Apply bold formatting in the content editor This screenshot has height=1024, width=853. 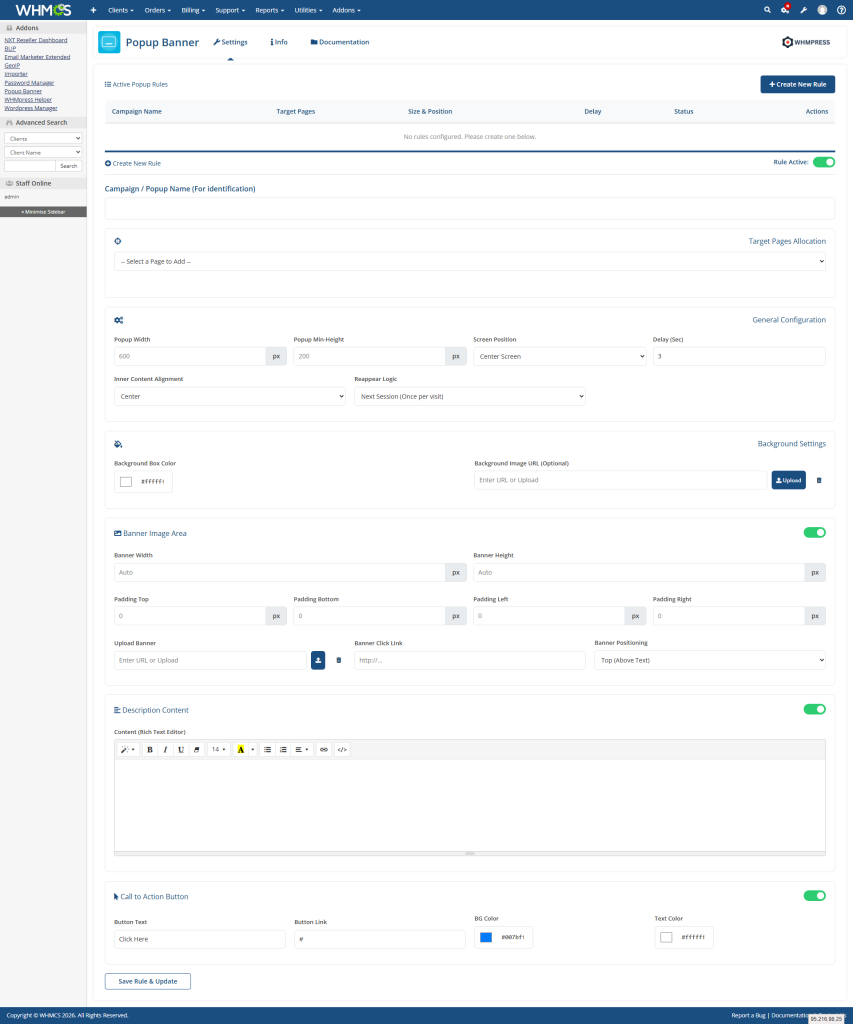point(151,749)
